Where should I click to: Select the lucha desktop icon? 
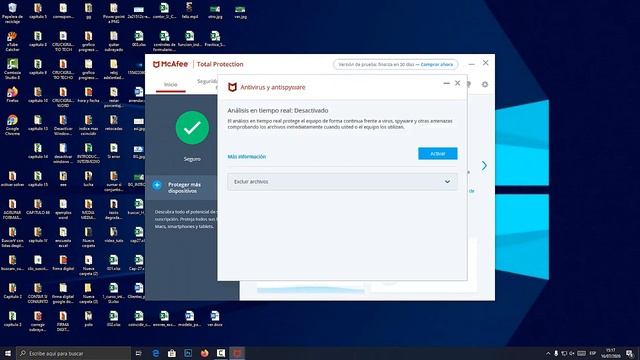click(x=88, y=178)
